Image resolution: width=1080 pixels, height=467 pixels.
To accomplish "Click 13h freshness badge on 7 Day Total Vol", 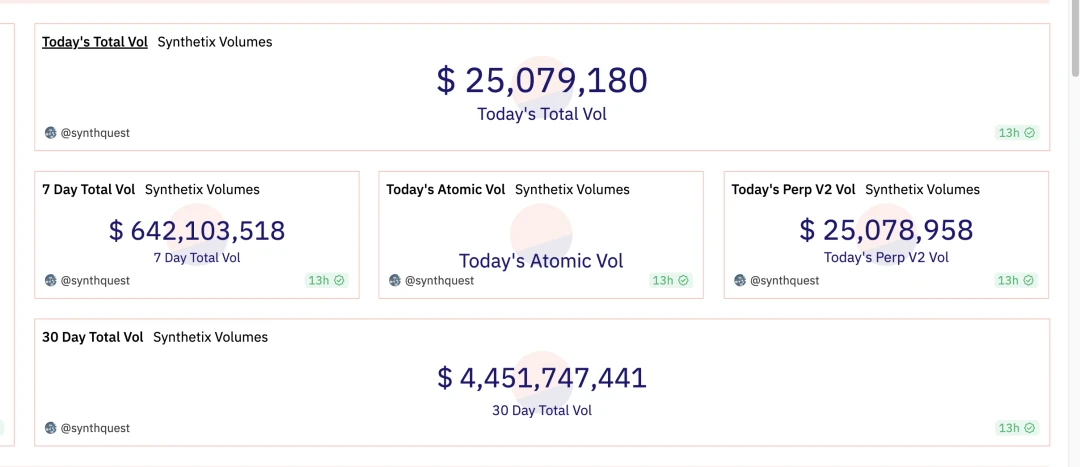I will pyautogui.click(x=325, y=281).
